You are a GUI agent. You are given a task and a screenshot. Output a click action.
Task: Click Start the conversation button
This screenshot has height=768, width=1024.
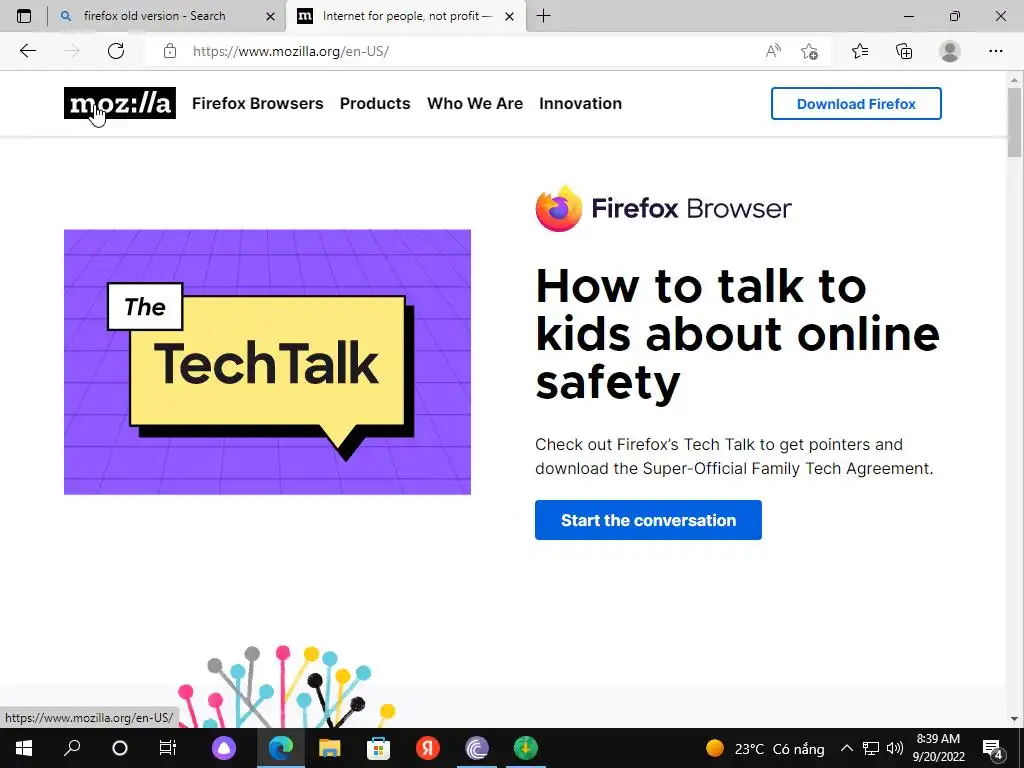[x=648, y=520]
